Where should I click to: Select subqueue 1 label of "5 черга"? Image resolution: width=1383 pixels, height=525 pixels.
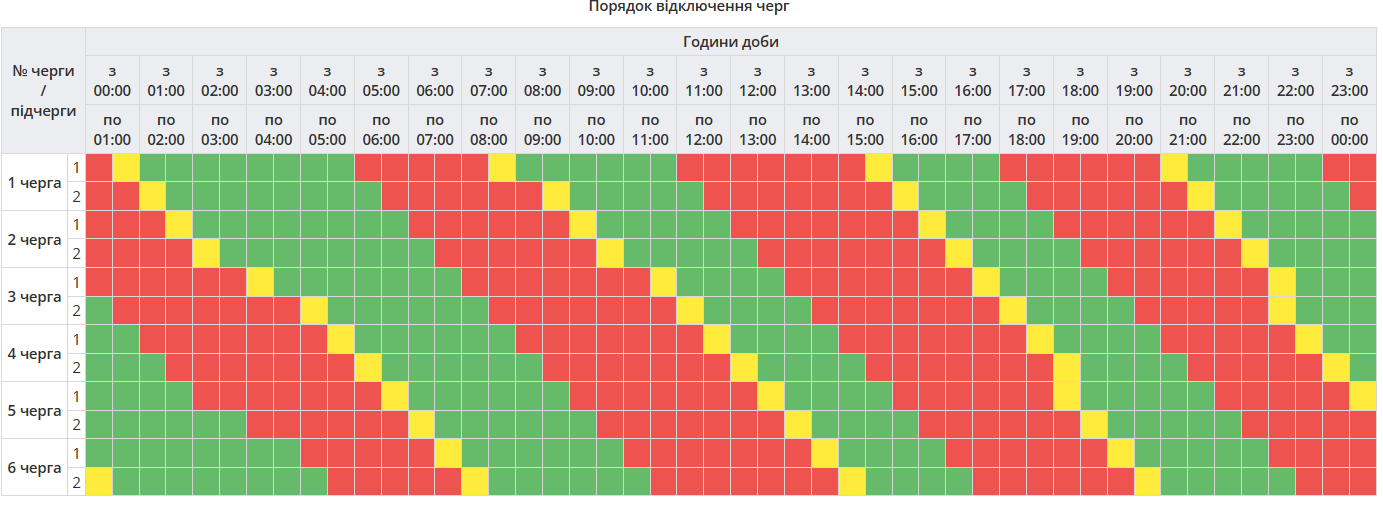click(x=76, y=397)
